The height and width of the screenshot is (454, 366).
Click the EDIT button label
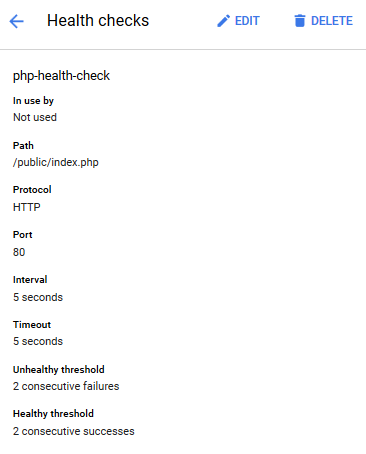pyautogui.click(x=247, y=21)
